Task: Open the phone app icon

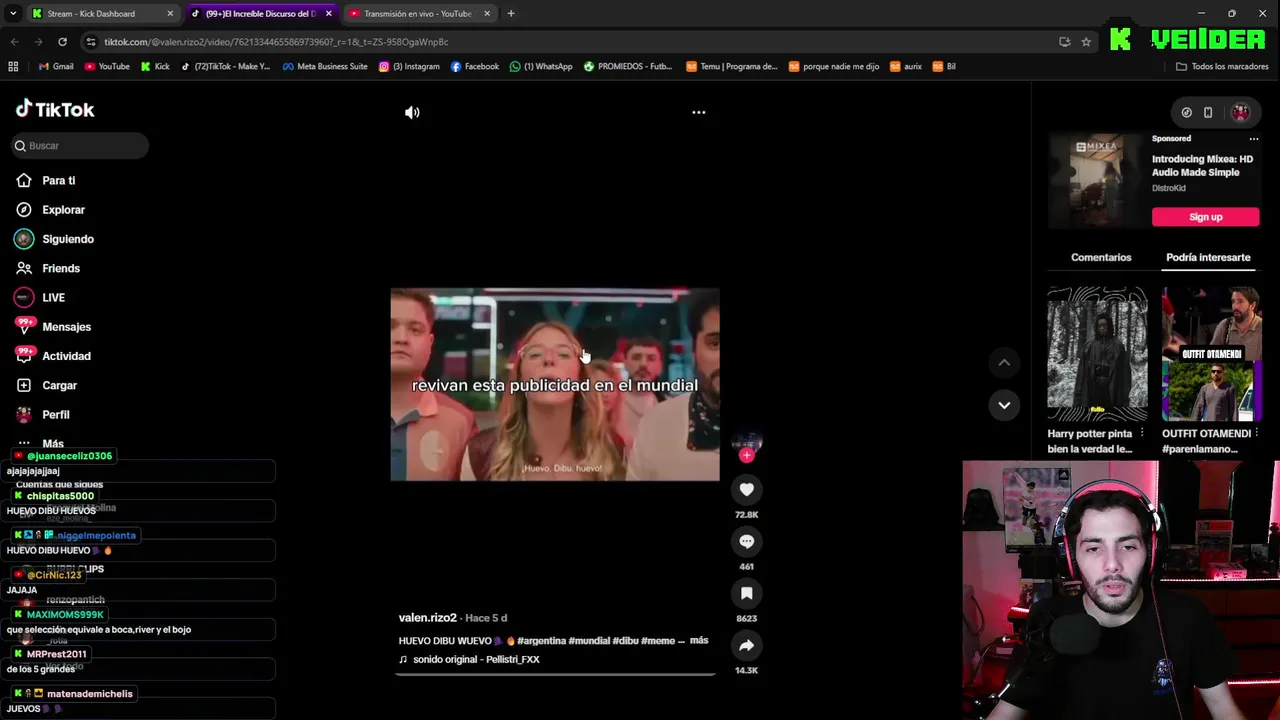Action: point(1208,113)
